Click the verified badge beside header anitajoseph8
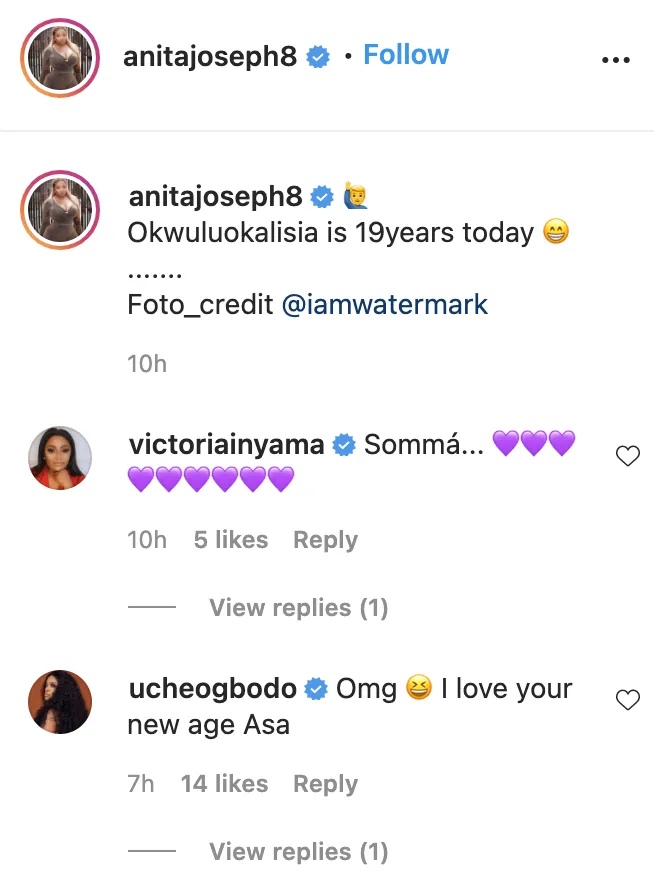The height and width of the screenshot is (872, 654). click(318, 57)
